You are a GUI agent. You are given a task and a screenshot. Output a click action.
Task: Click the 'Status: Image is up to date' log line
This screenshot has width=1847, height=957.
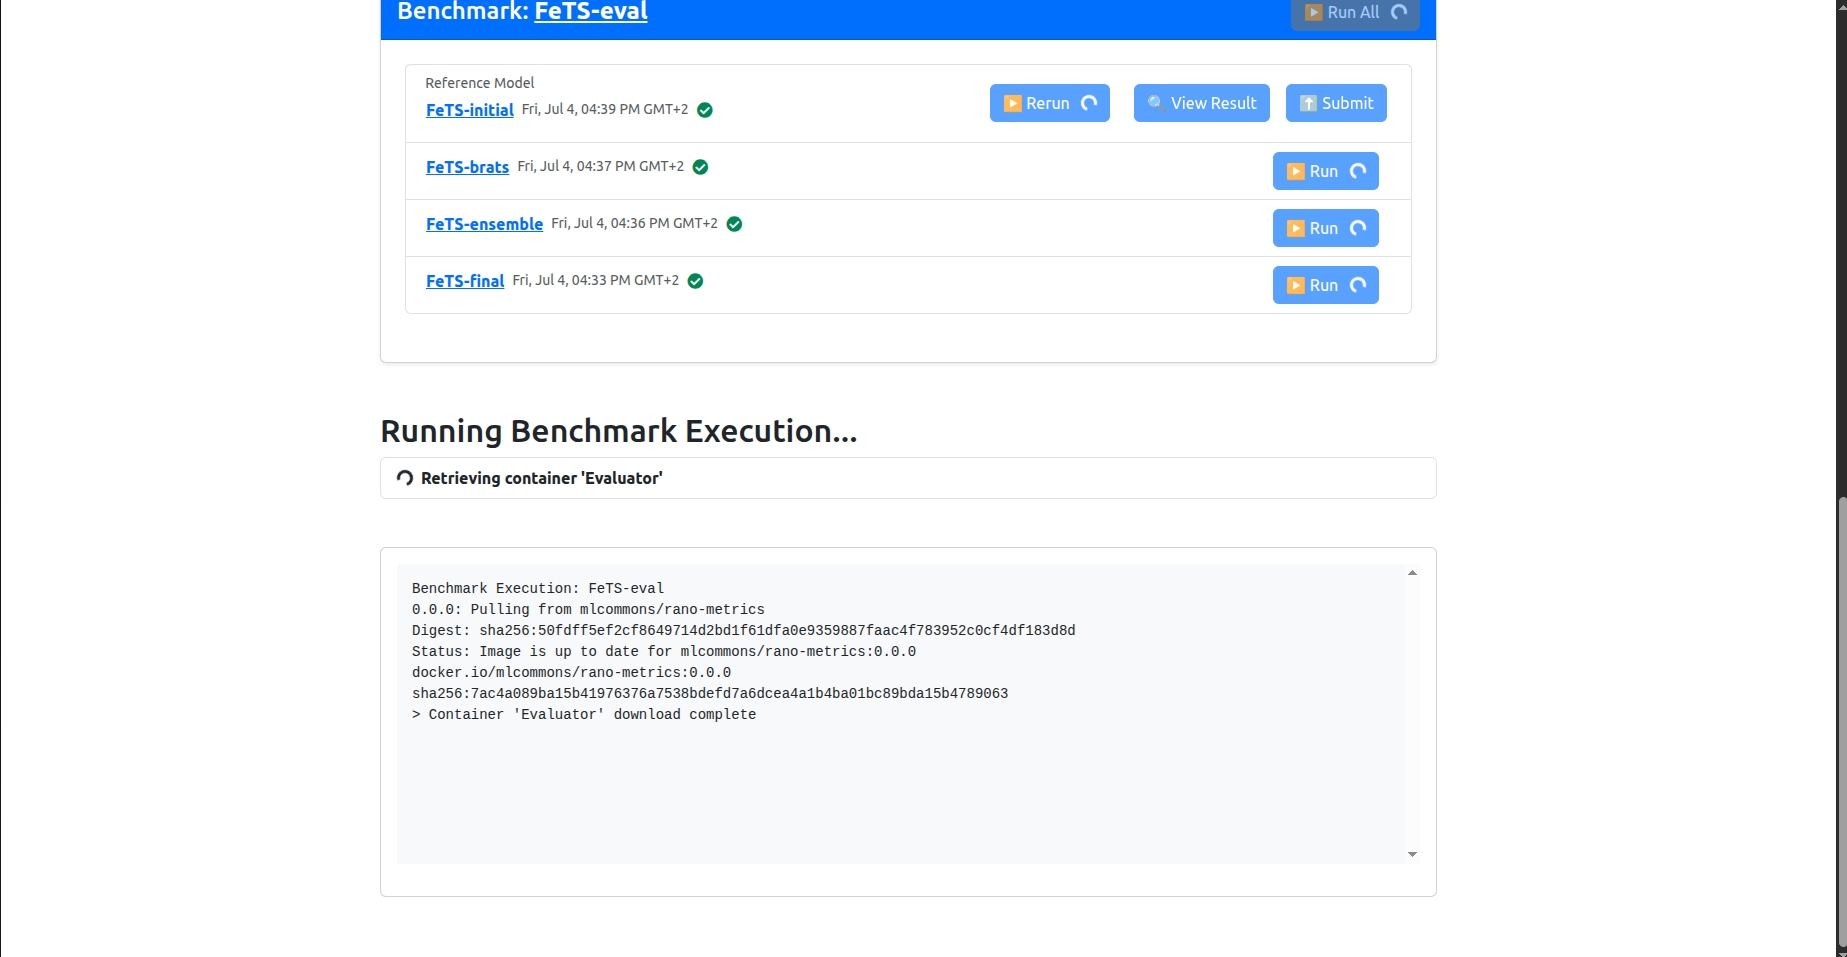click(x=664, y=651)
